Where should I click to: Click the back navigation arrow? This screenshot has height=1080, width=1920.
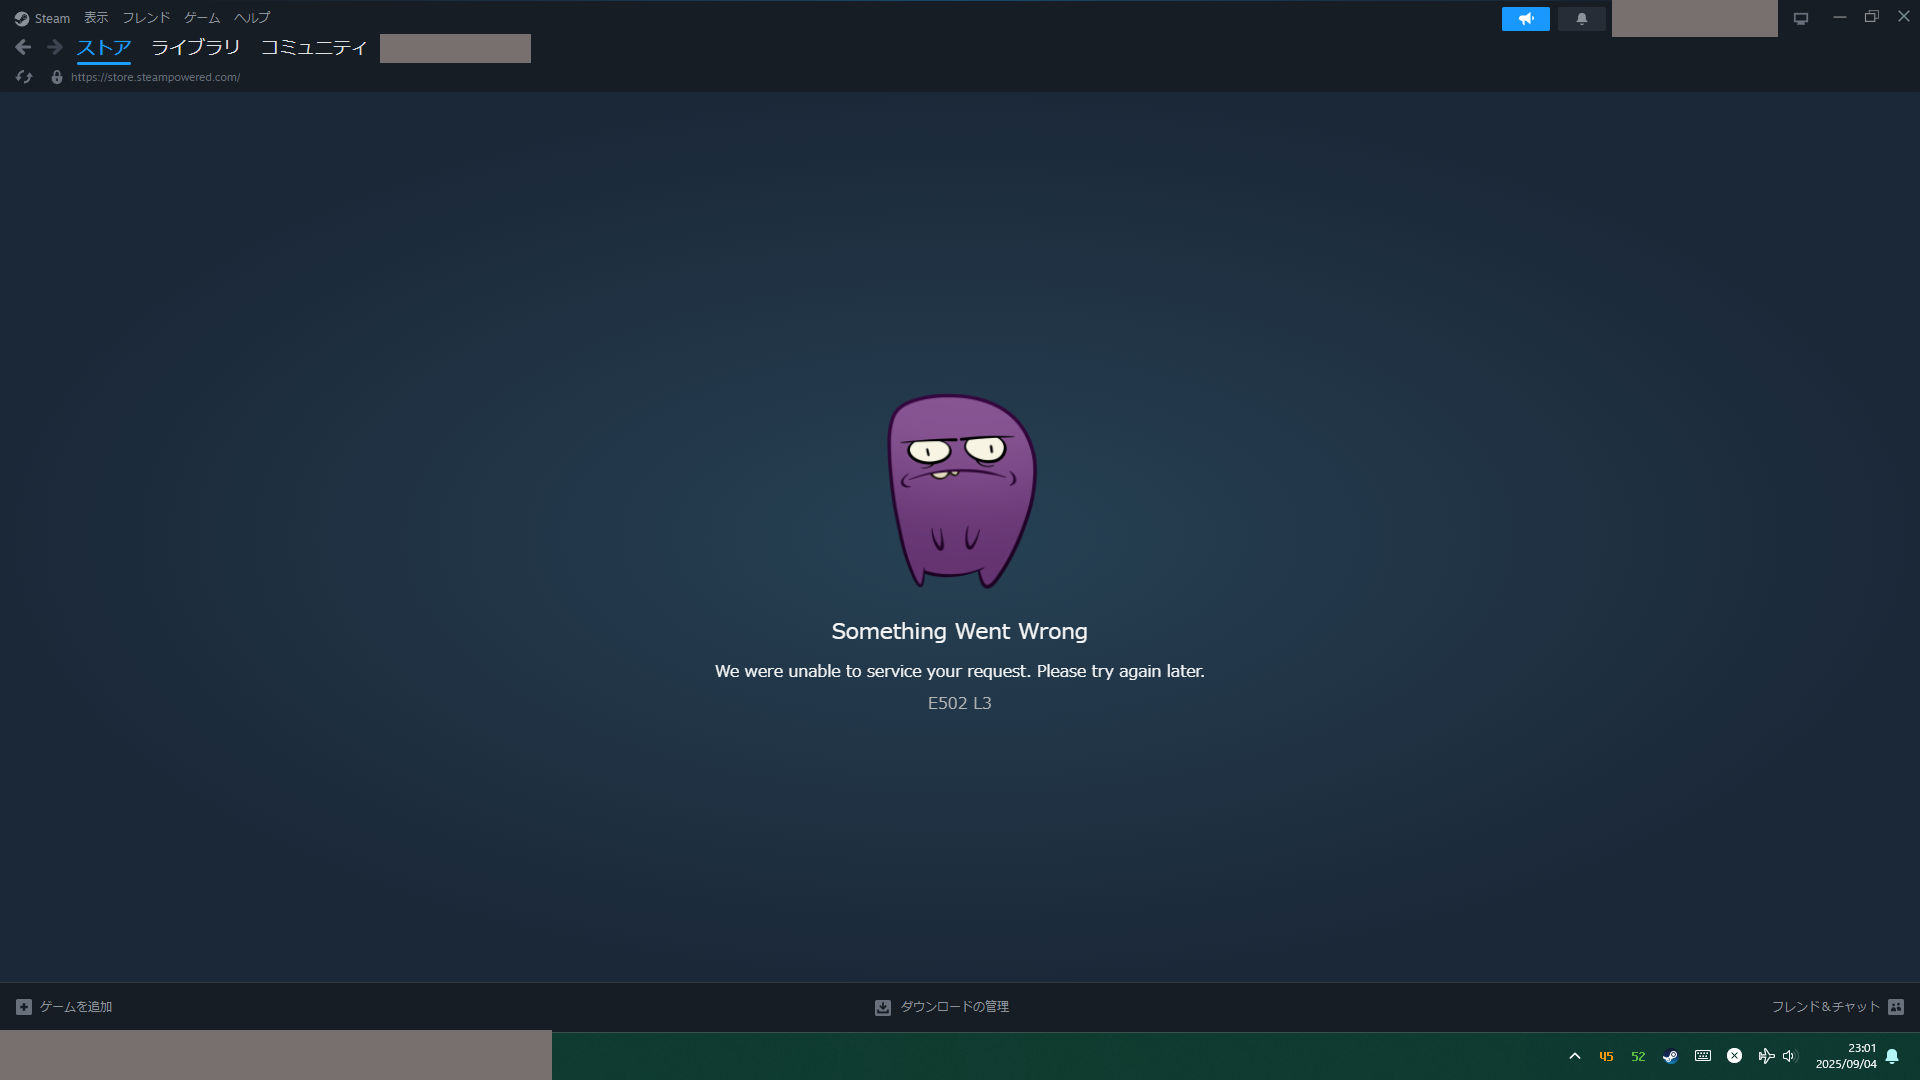click(23, 47)
